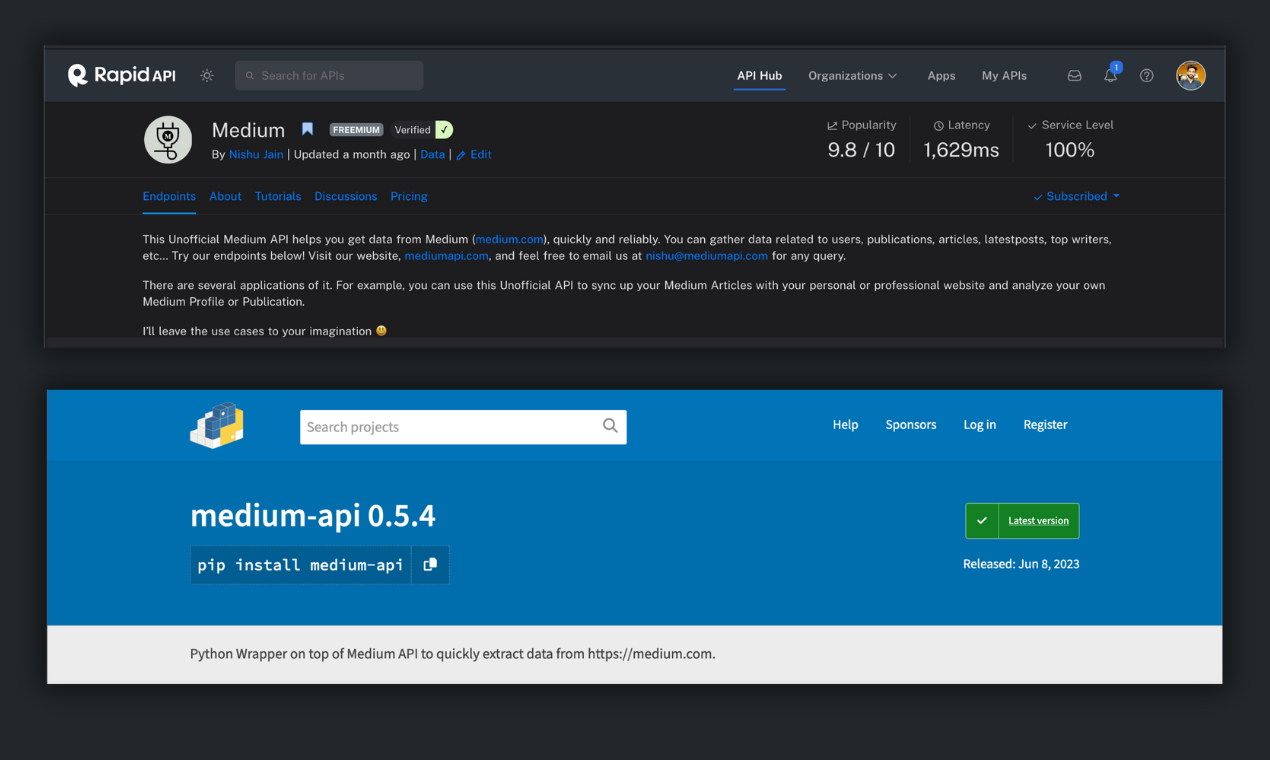
Task: Copy the pip install command icon
Action: pyautogui.click(x=430, y=565)
